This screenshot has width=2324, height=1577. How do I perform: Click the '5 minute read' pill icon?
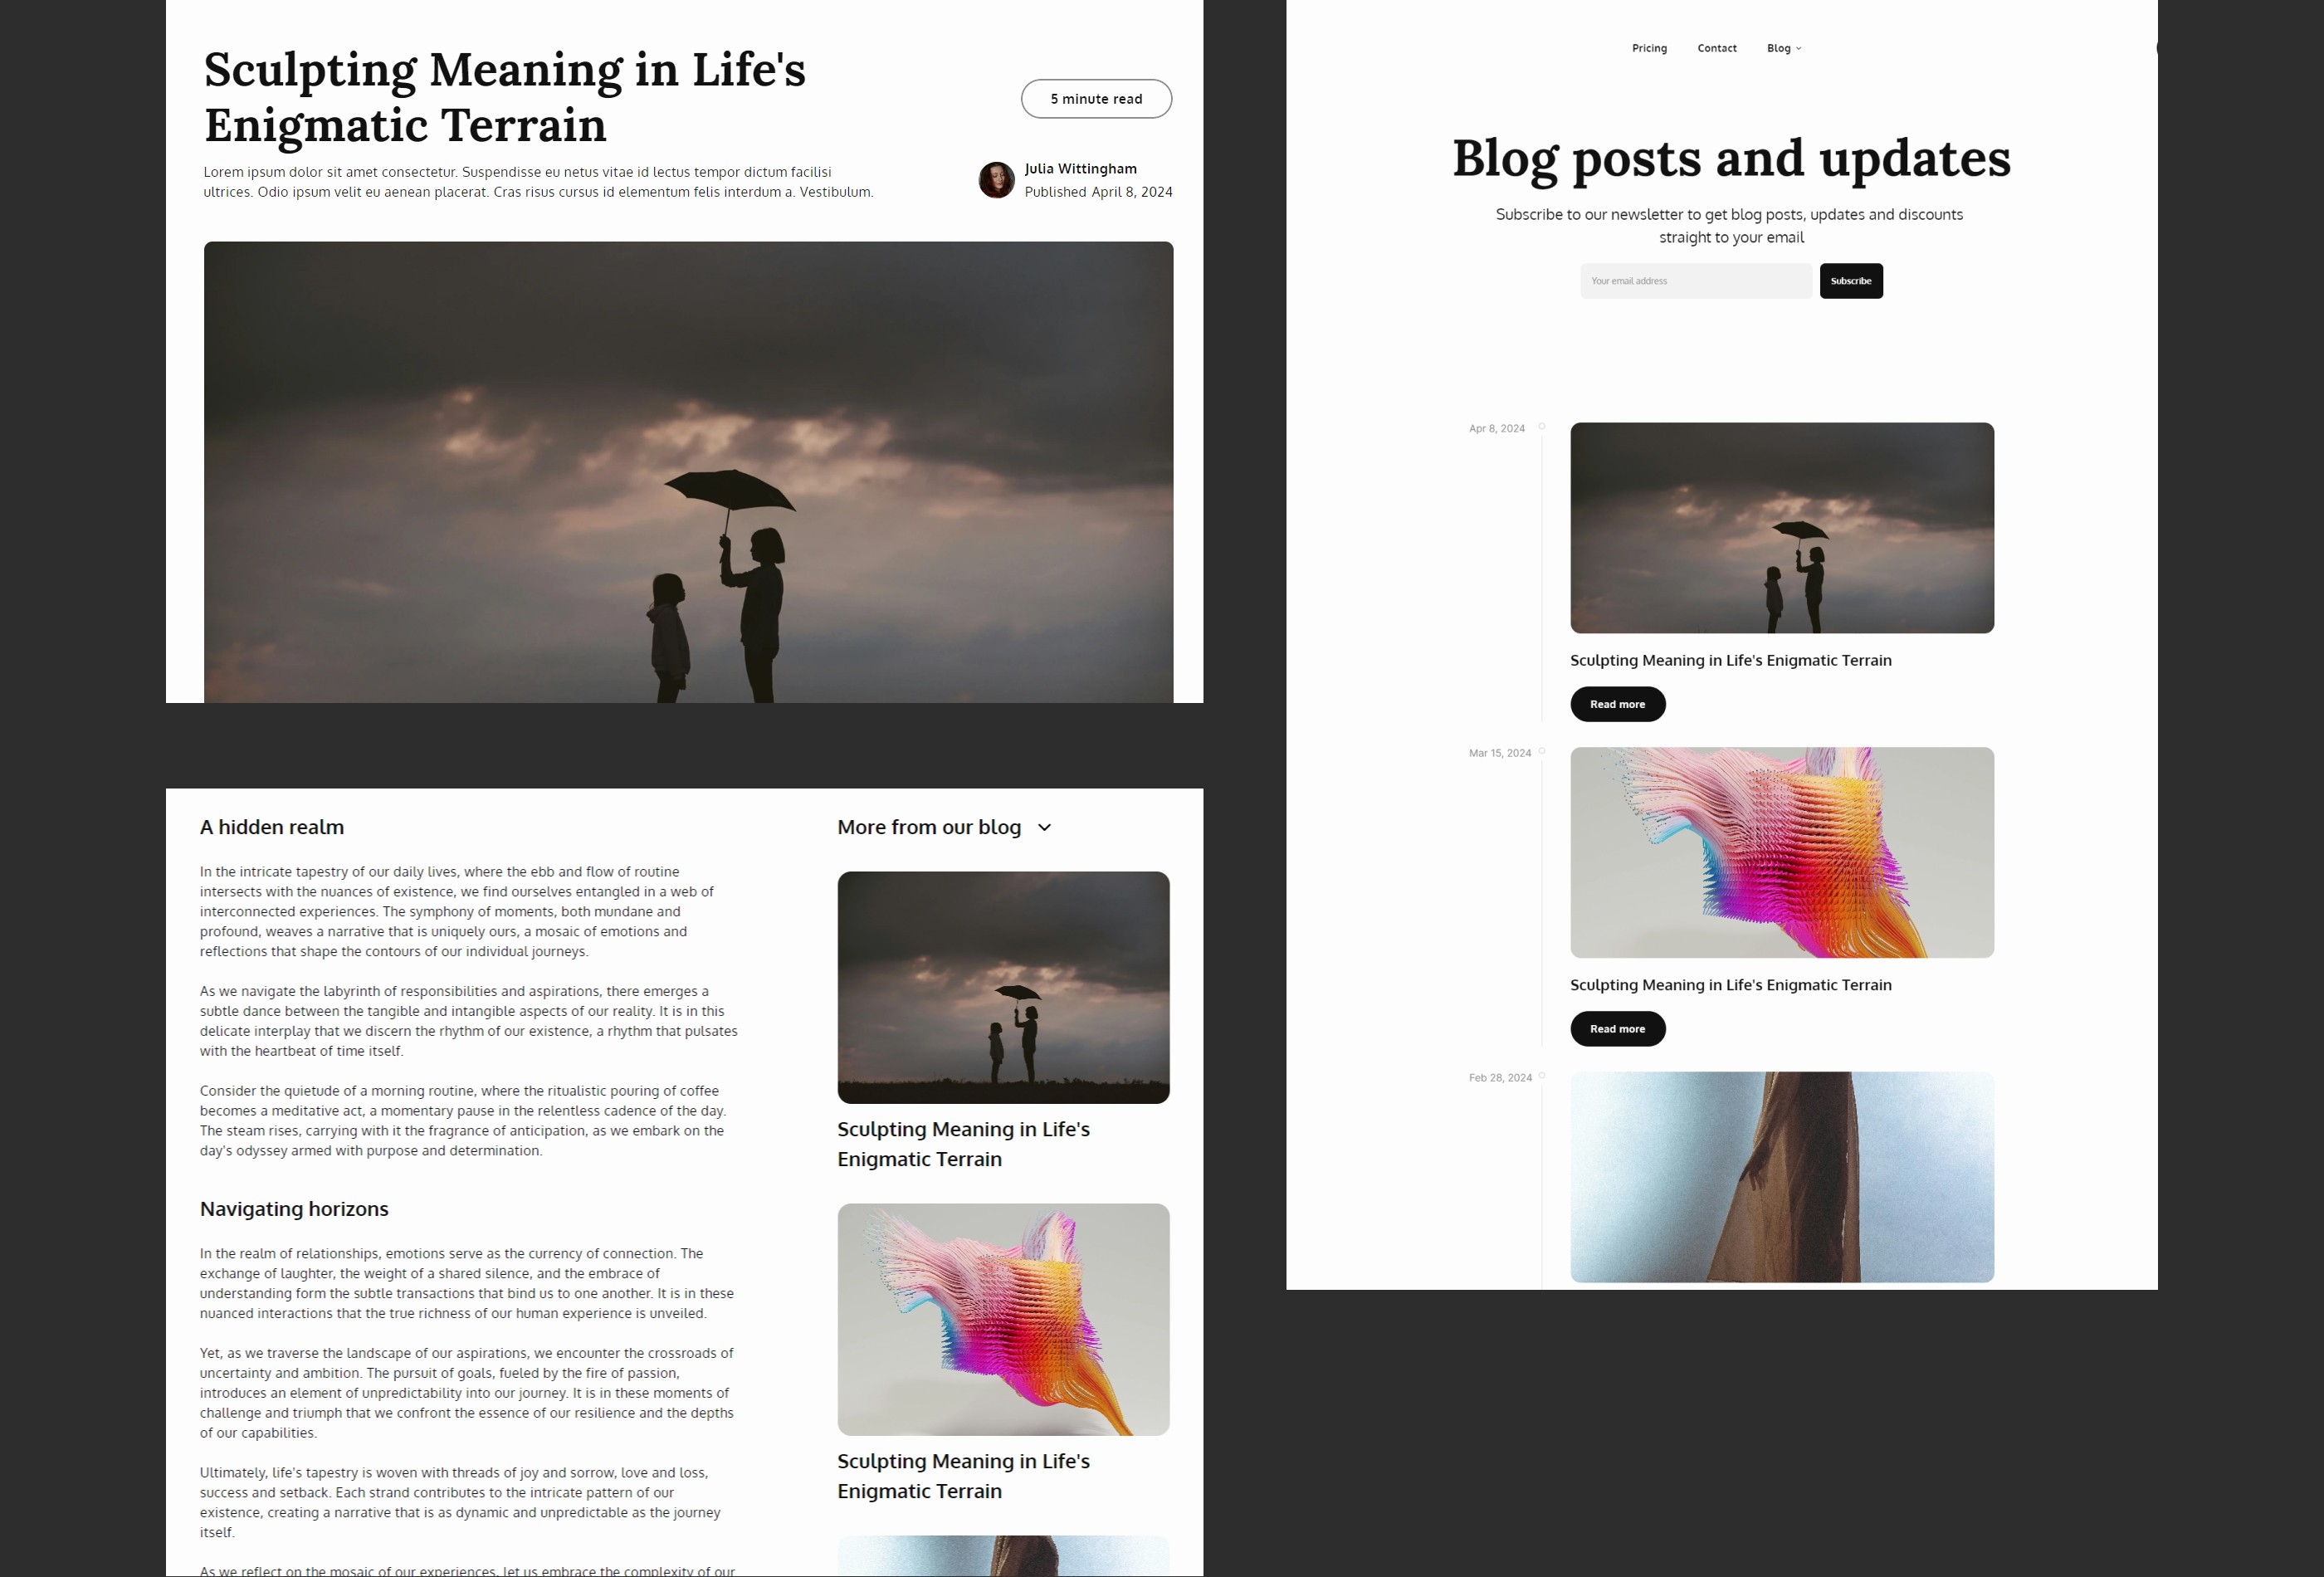click(x=1094, y=99)
